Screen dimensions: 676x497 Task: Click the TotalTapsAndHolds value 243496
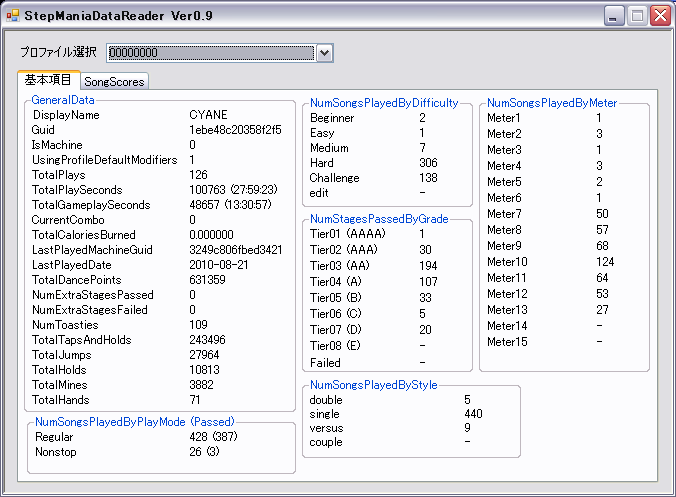(x=207, y=340)
